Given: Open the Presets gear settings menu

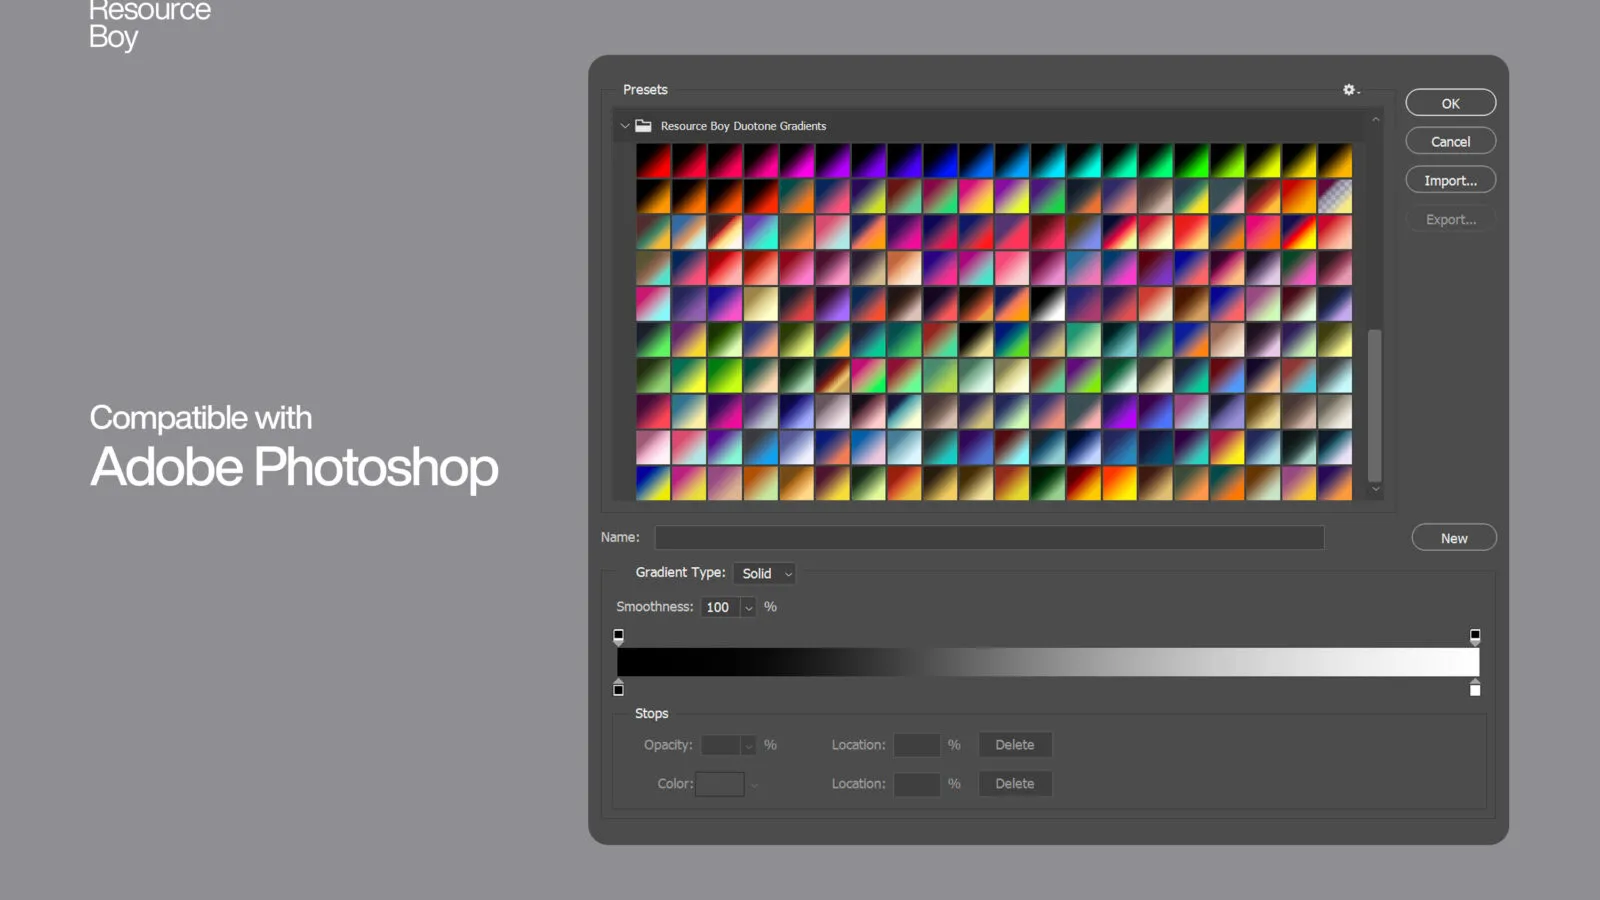Looking at the screenshot, I should point(1350,90).
